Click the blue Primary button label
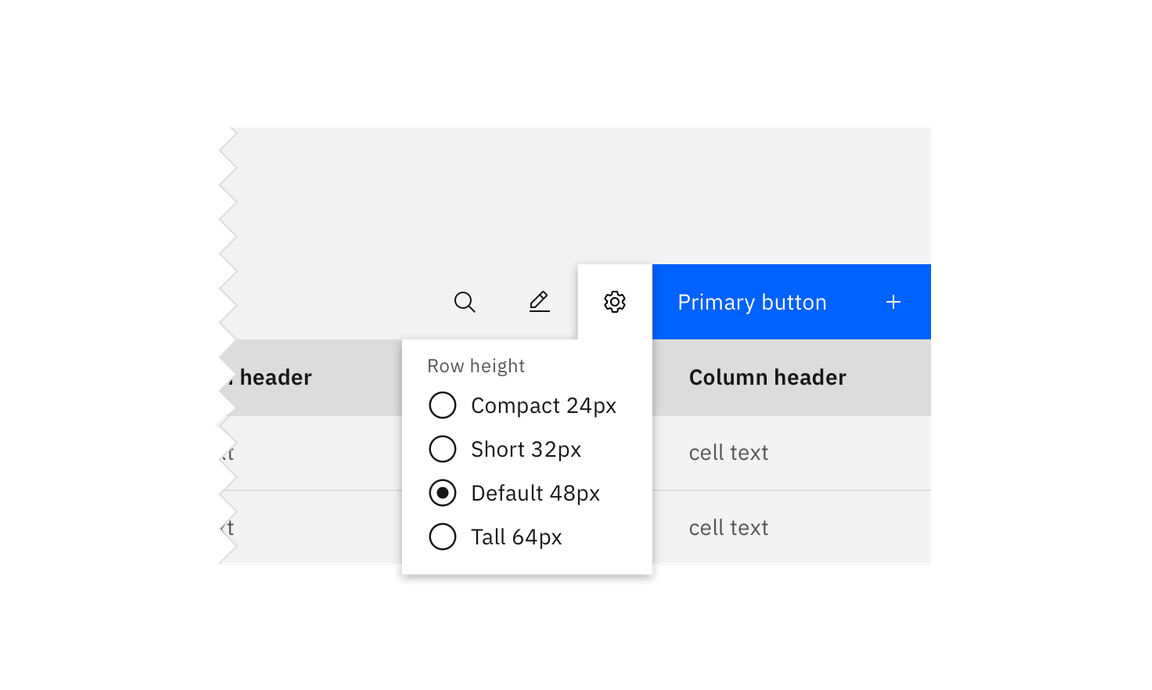Viewport: 1152px width, 690px height. 752,301
